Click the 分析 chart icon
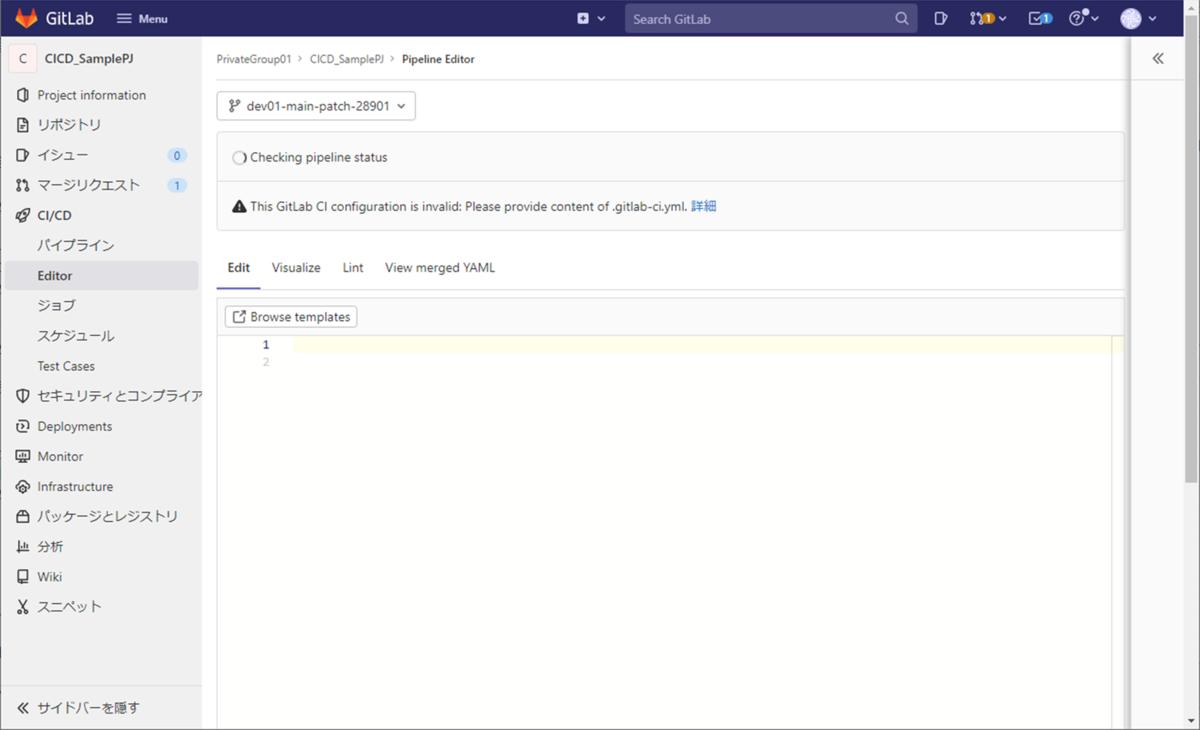 [x=23, y=546]
